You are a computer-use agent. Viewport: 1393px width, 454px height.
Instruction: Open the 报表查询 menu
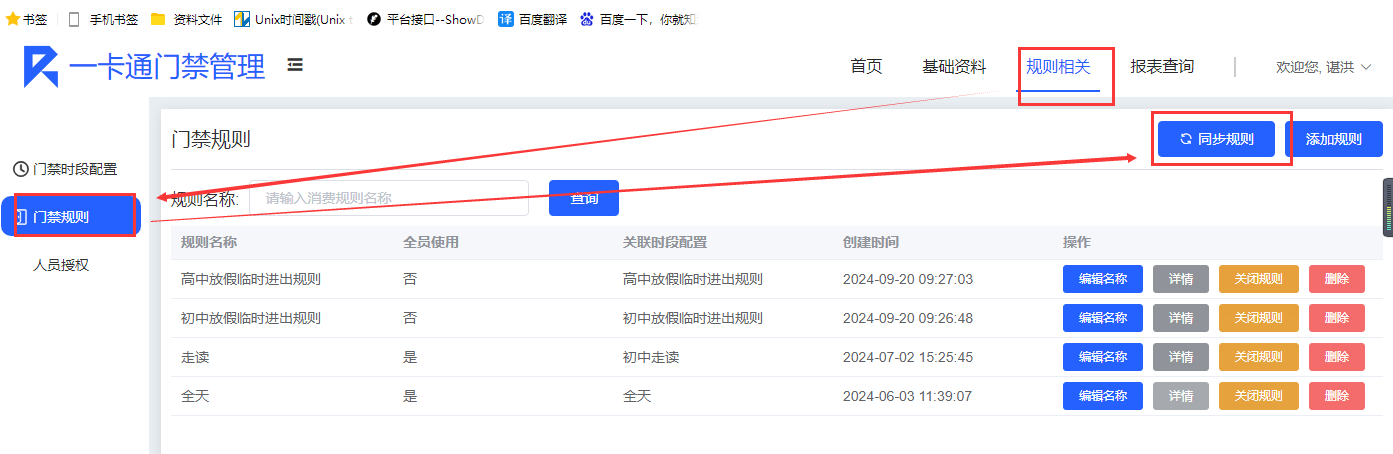point(1162,67)
